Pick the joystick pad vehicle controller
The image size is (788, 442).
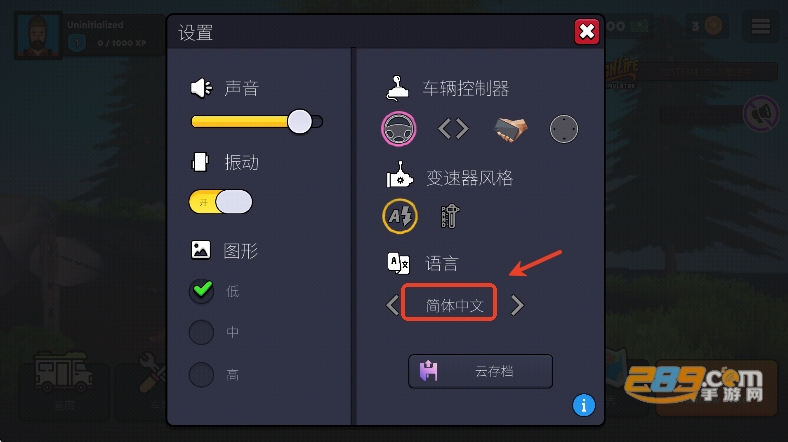564,129
